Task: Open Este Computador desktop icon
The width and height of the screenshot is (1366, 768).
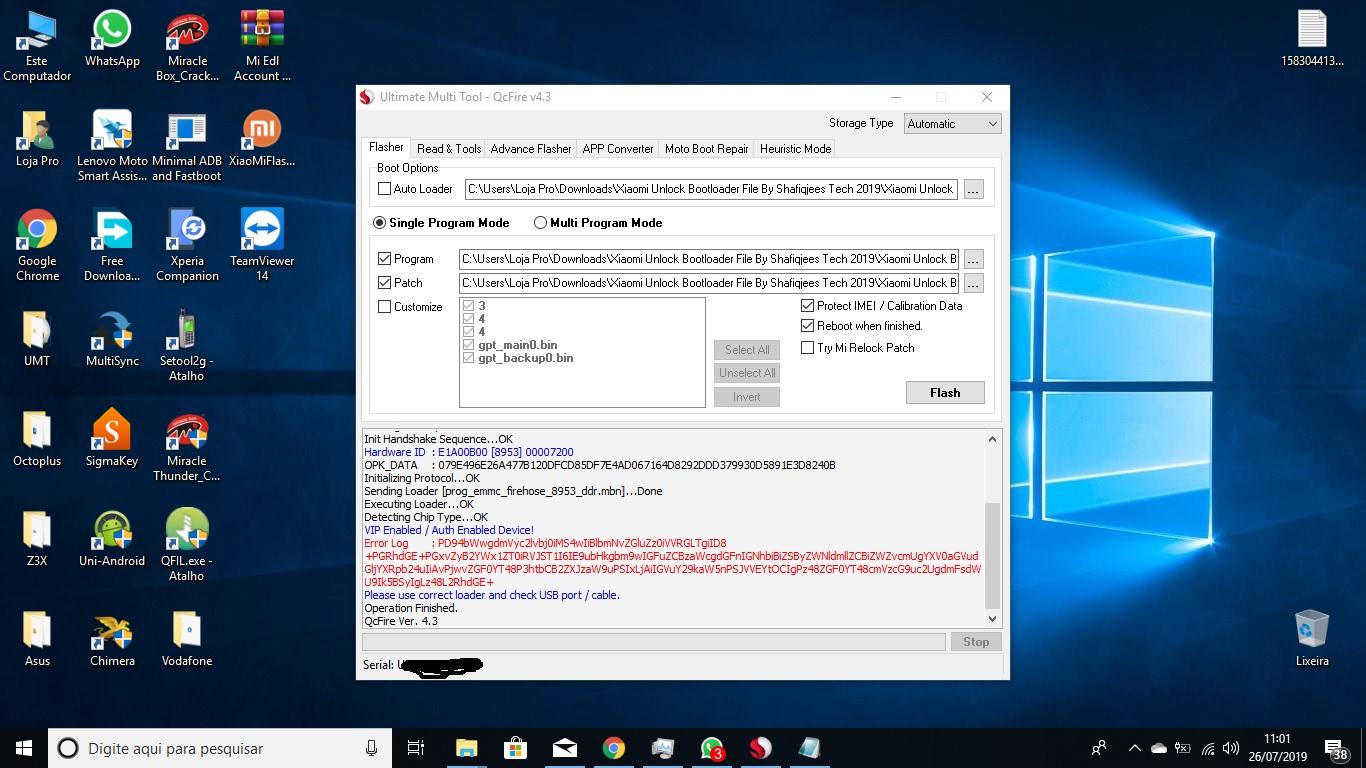Action: pos(37,45)
